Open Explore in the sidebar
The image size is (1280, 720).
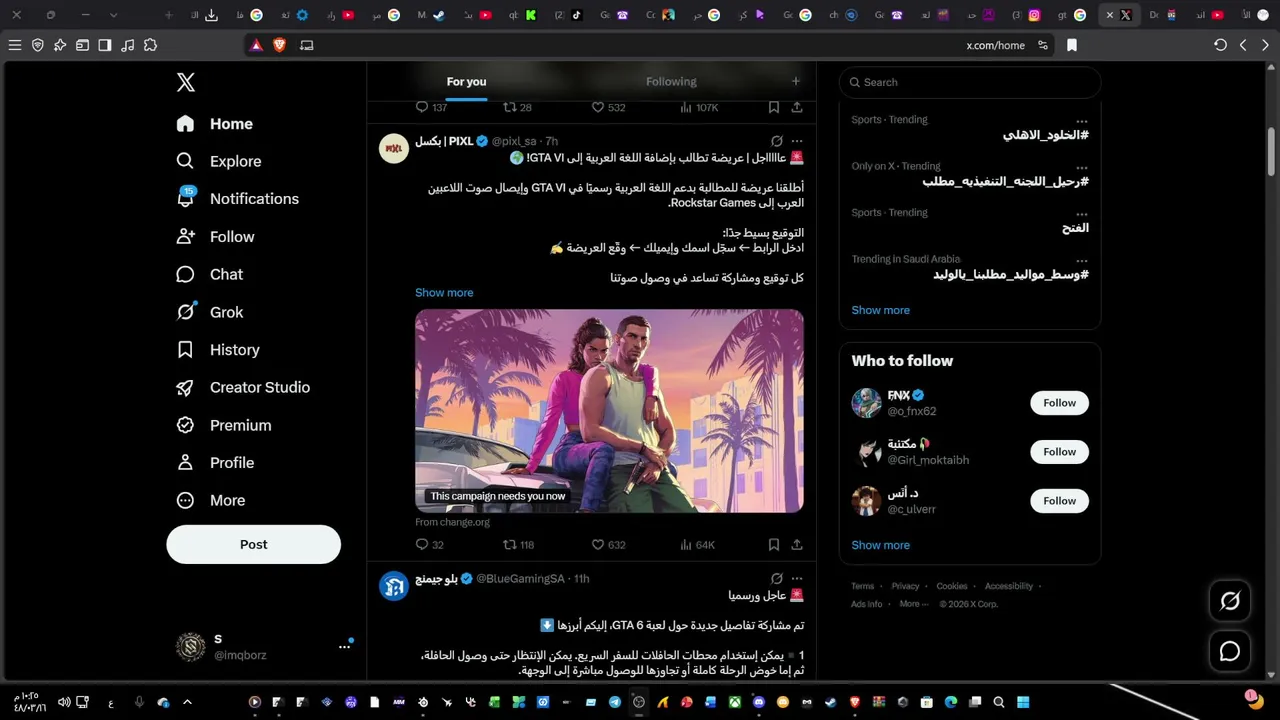click(x=218, y=161)
